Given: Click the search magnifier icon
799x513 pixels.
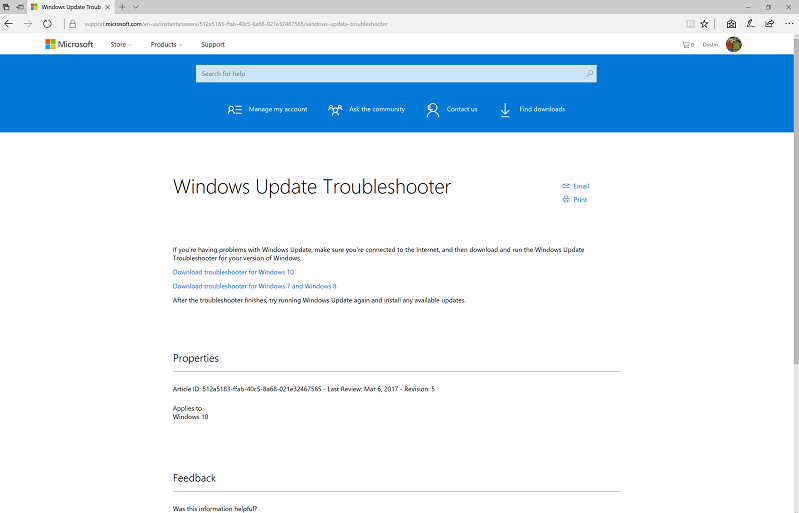Looking at the screenshot, I should pyautogui.click(x=589, y=73).
